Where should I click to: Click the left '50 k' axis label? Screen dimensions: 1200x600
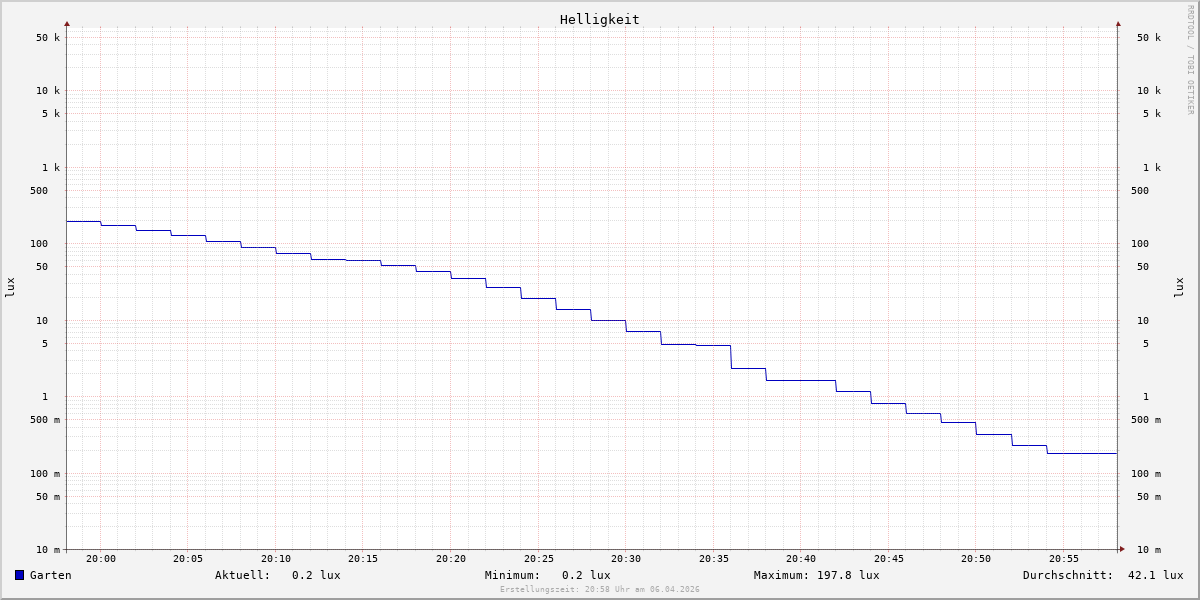[48, 38]
